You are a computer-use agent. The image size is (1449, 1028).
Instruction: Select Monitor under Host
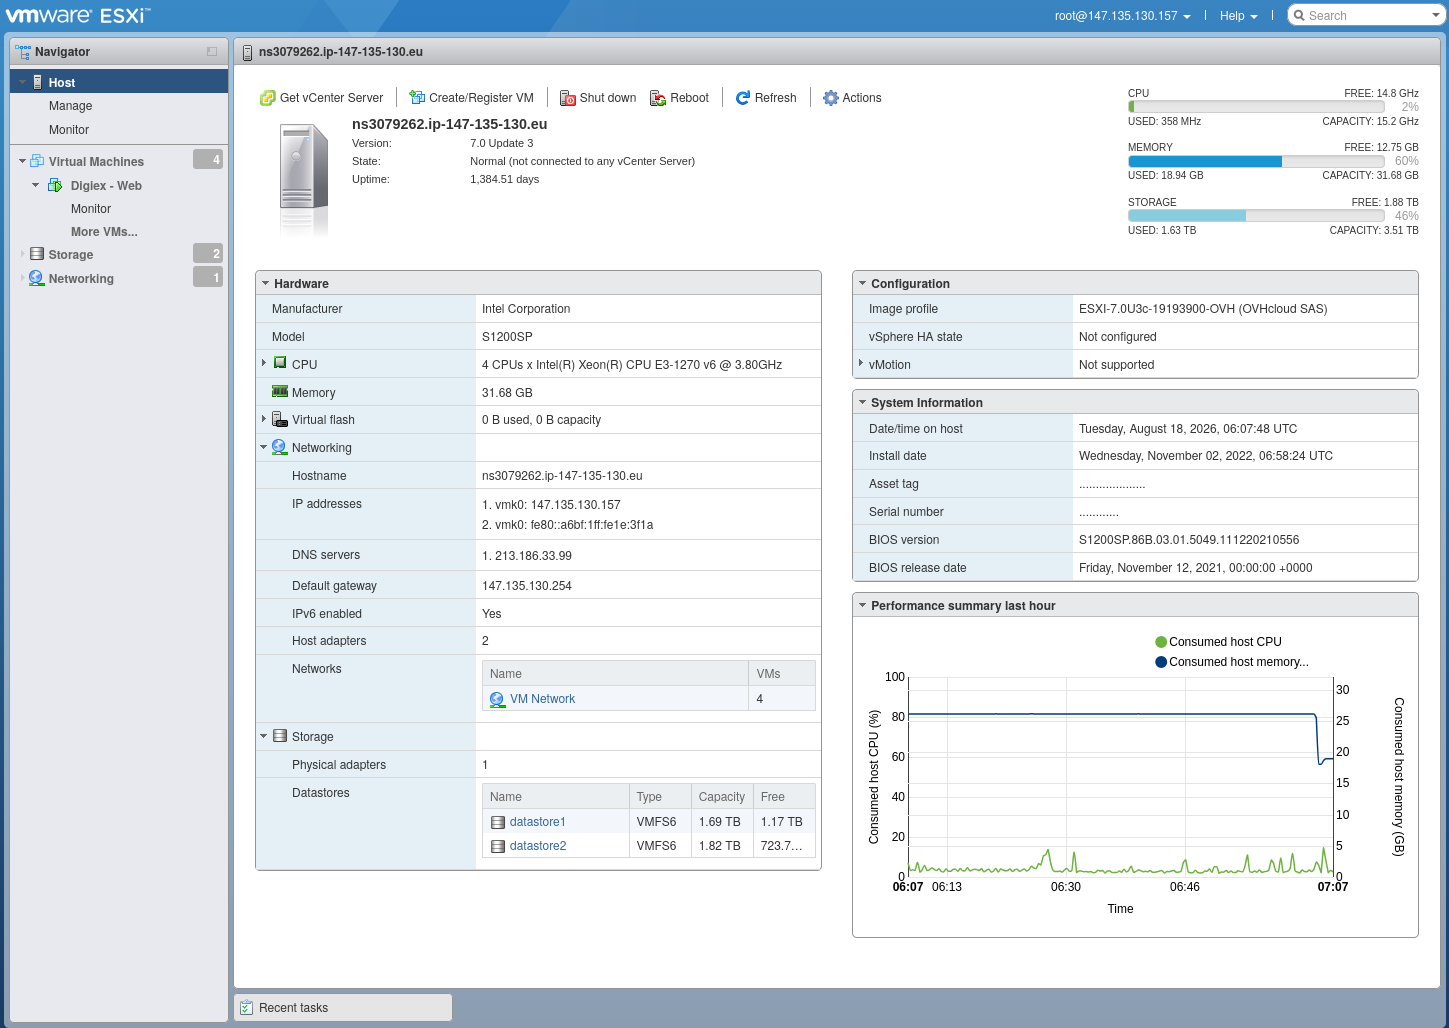[x=69, y=130]
